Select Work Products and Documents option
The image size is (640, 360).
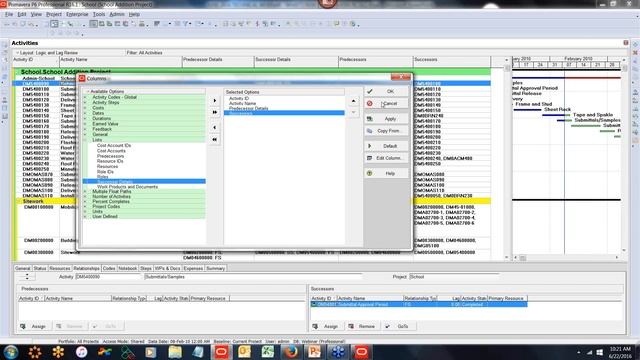[x=127, y=187]
